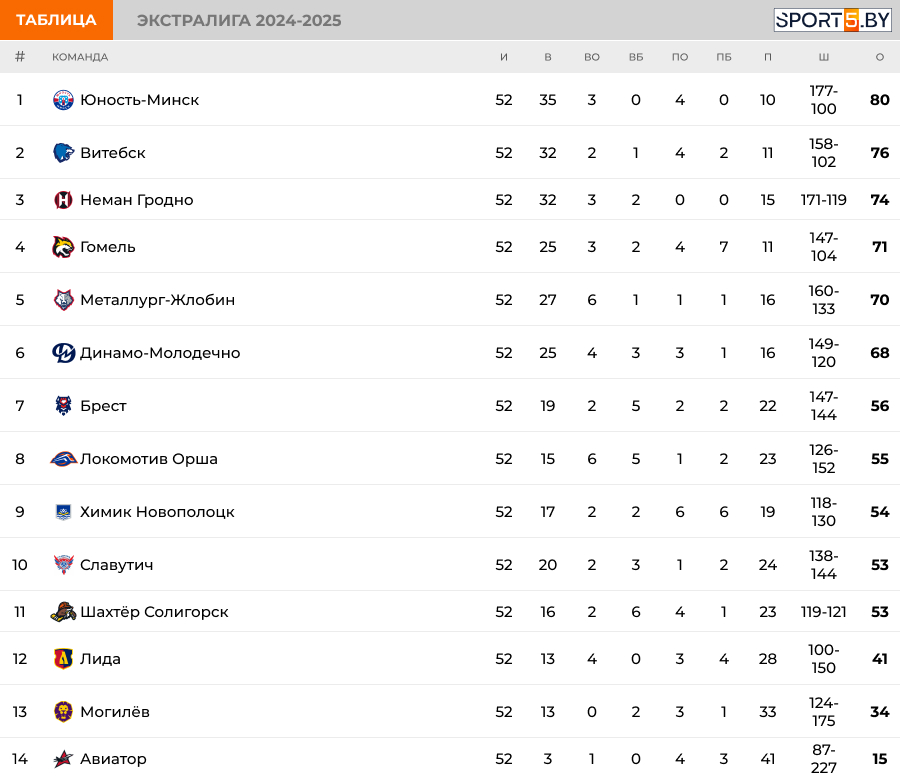Click the Динамо-Молодечно logo

[63, 352]
